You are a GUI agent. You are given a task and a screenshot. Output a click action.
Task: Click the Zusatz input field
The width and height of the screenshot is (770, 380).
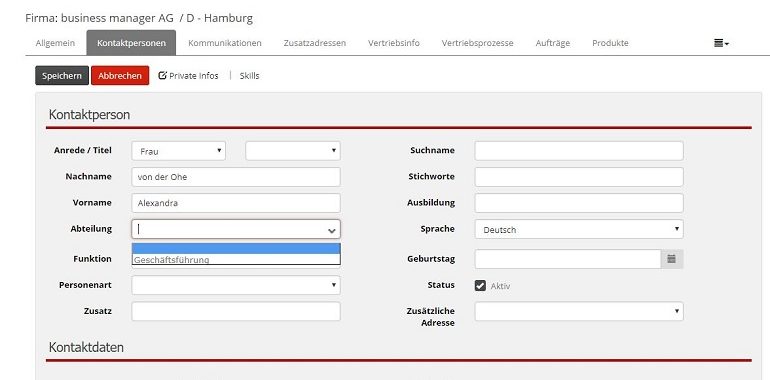pyautogui.click(x=236, y=311)
